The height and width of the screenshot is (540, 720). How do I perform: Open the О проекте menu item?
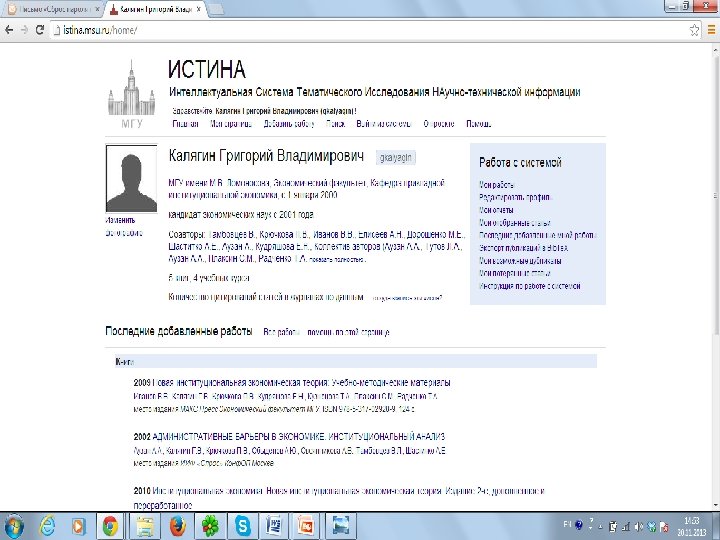(x=439, y=124)
